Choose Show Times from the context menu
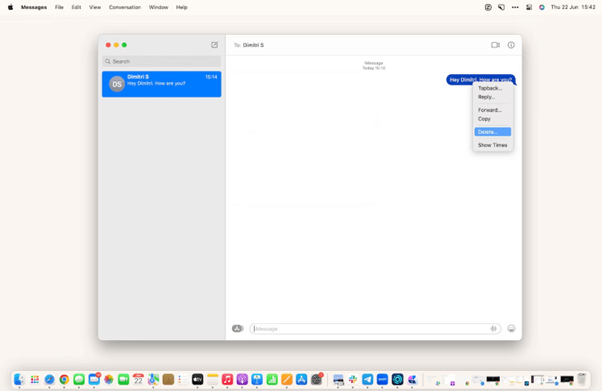 (x=493, y=145)
